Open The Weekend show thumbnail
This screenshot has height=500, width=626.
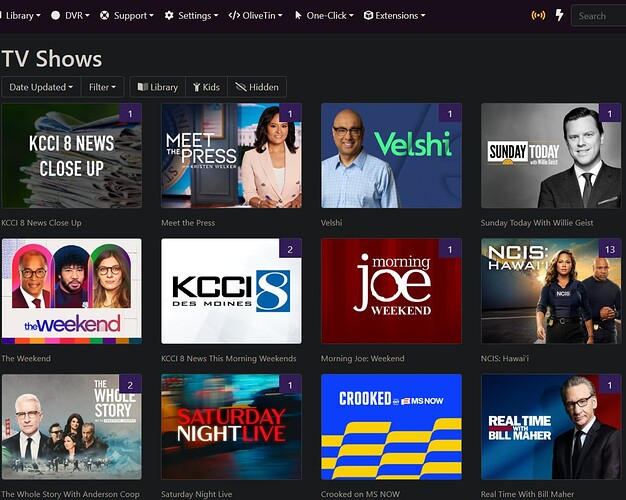(71, 291)
